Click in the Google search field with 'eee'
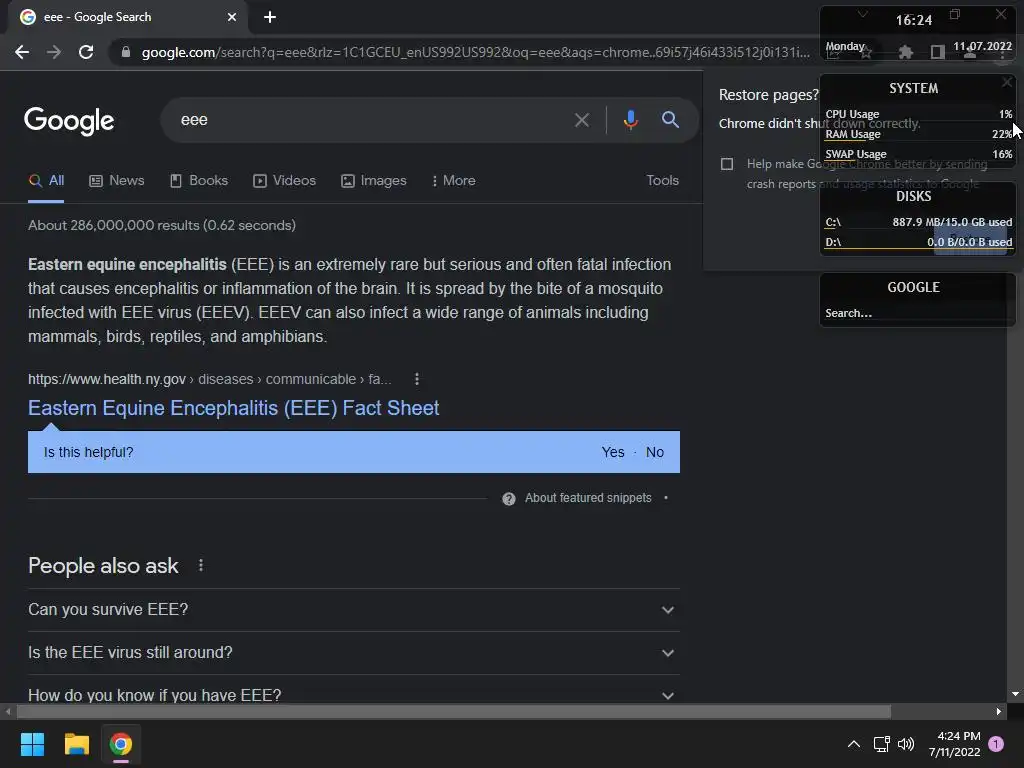The width and height of the screenshot is (1024, 768). click(x=372, y=120)
